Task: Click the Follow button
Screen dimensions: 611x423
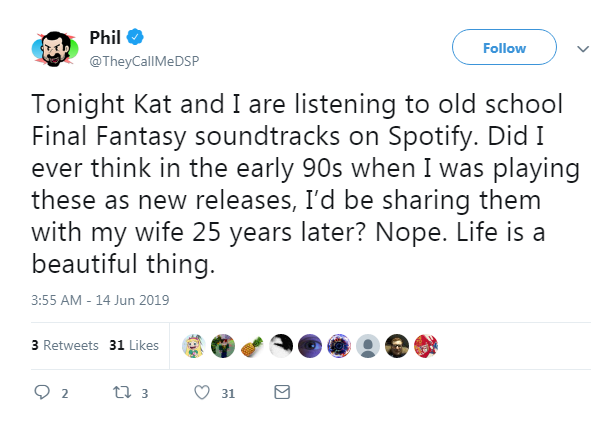Action: tap(504, 48)
